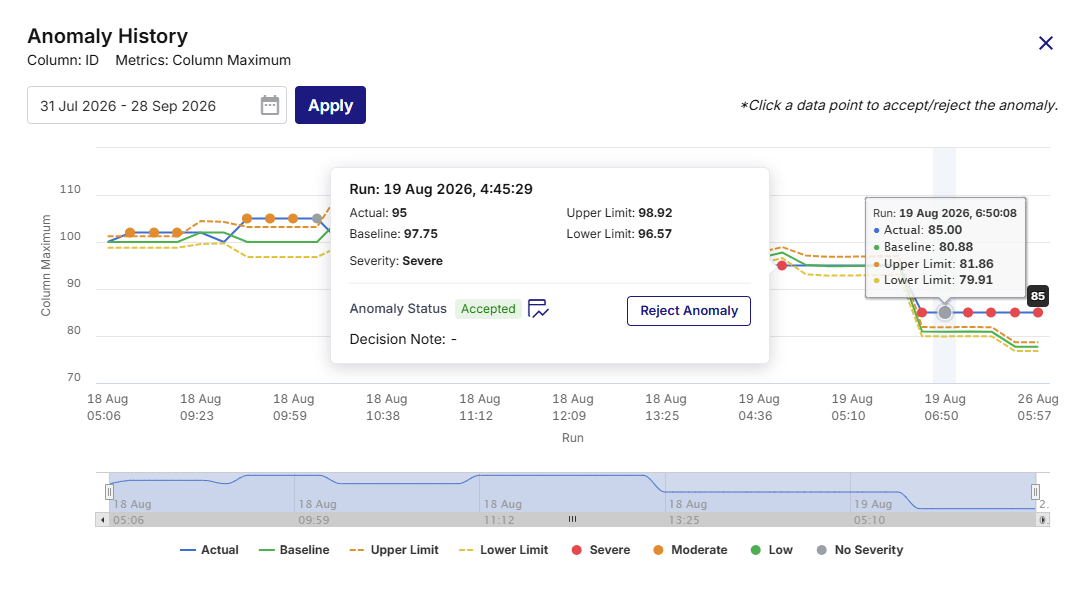Toggle the Actual series in legend

tap(209, 549)
